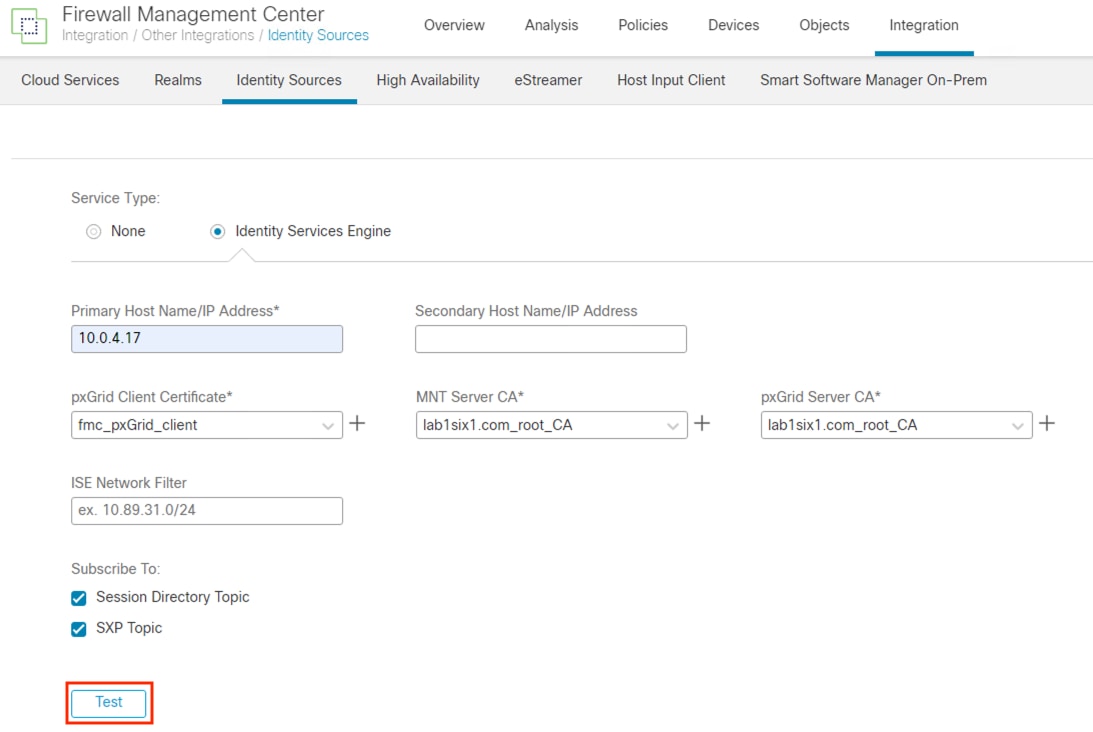The image size is (1093, 732).
Task: Switch to High Availability tab
Action: click(428, 80)
